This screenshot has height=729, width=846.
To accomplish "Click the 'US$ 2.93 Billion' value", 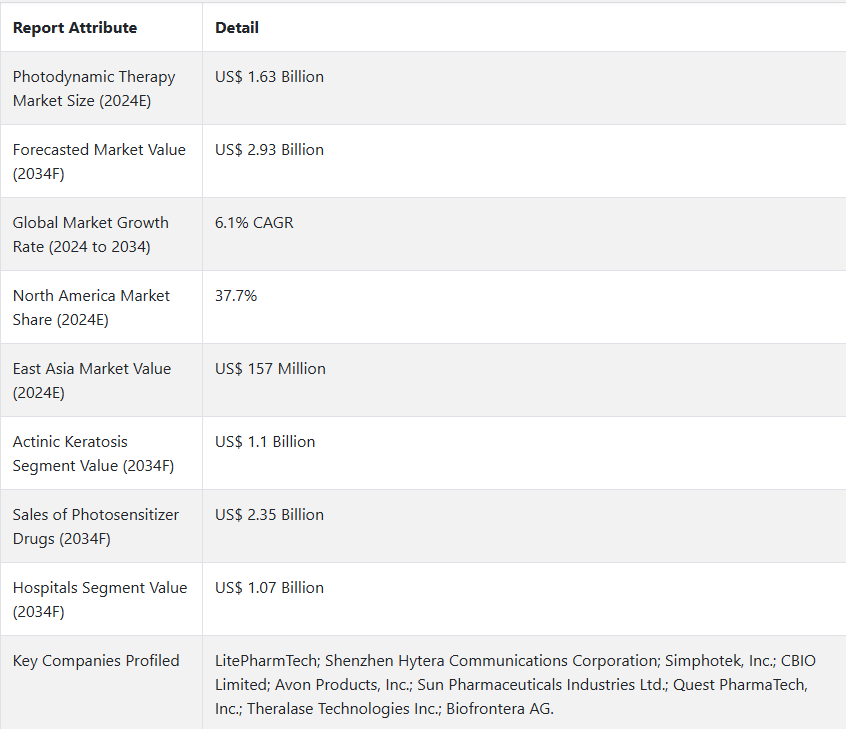I will point(269,149).
